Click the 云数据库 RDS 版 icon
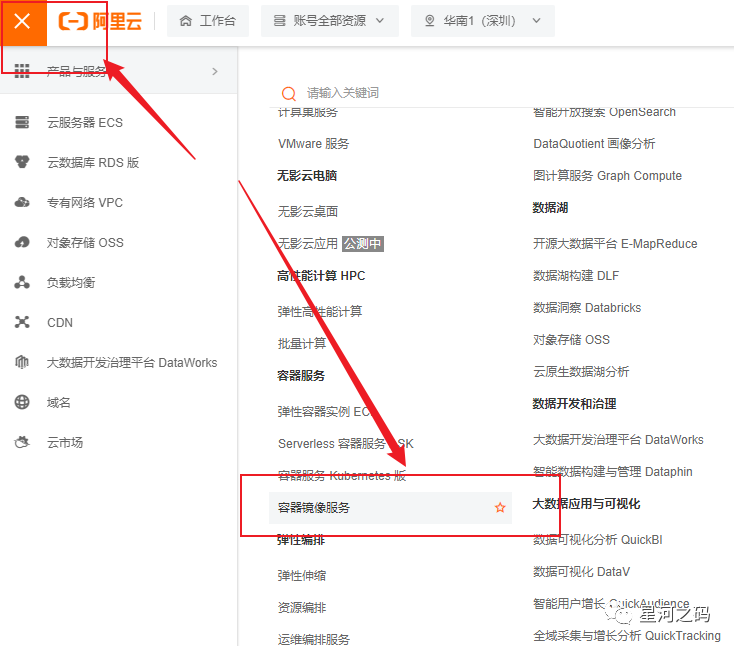734x646 pixels. pos(22,162)
